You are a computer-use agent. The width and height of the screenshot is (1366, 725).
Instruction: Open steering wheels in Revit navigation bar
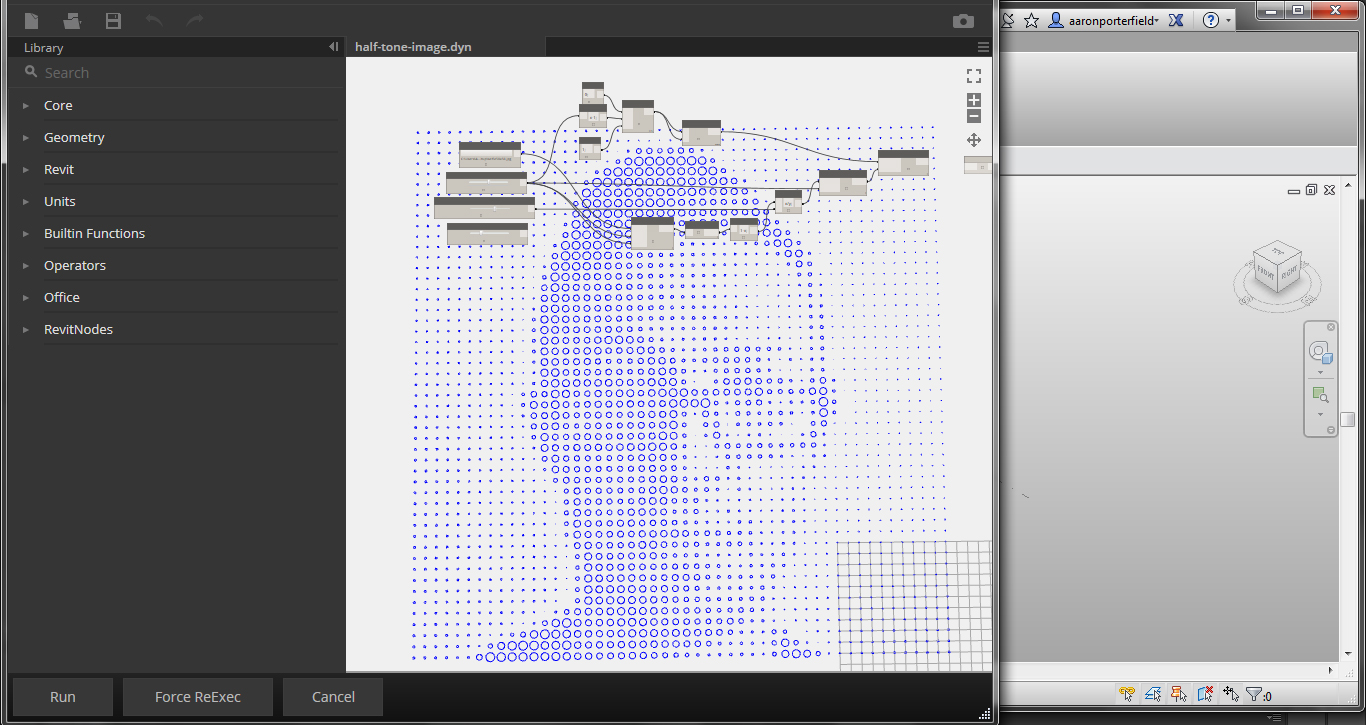coord(1320,352)
